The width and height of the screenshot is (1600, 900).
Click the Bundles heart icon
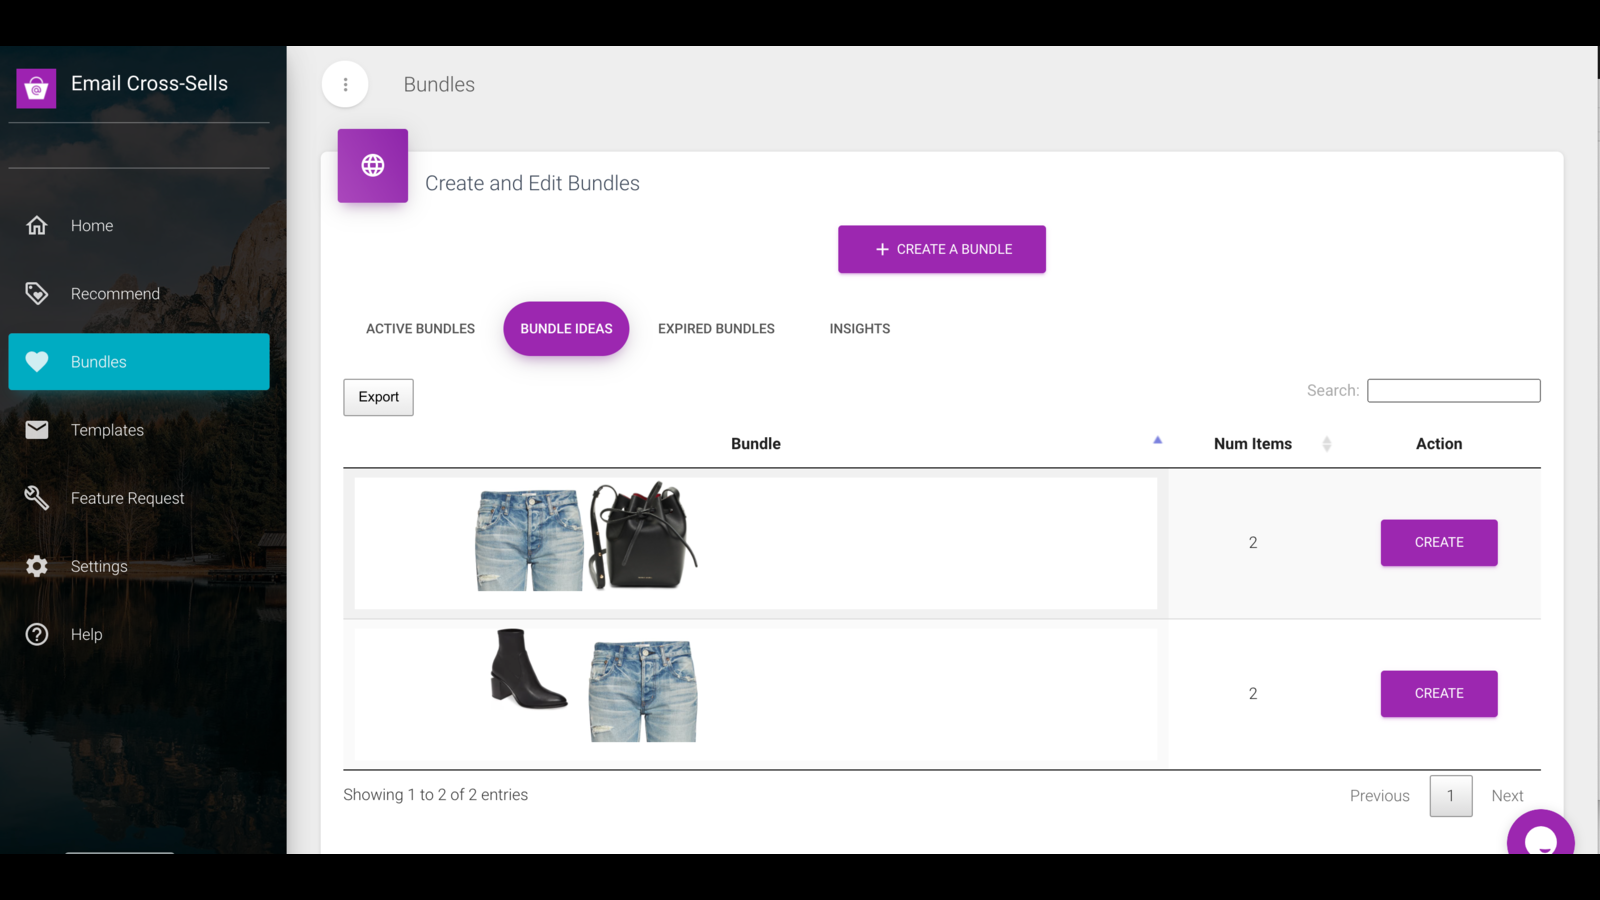[x=37, y=362]
